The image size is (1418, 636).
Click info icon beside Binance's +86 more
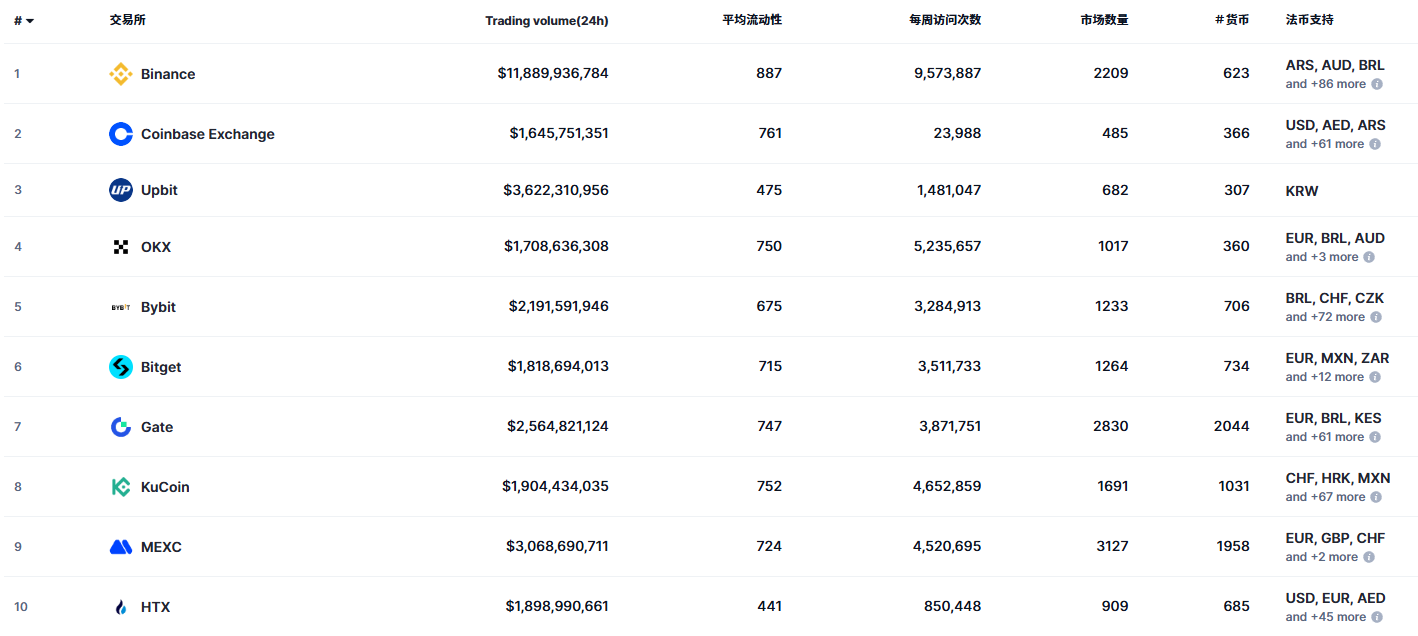1377,84
